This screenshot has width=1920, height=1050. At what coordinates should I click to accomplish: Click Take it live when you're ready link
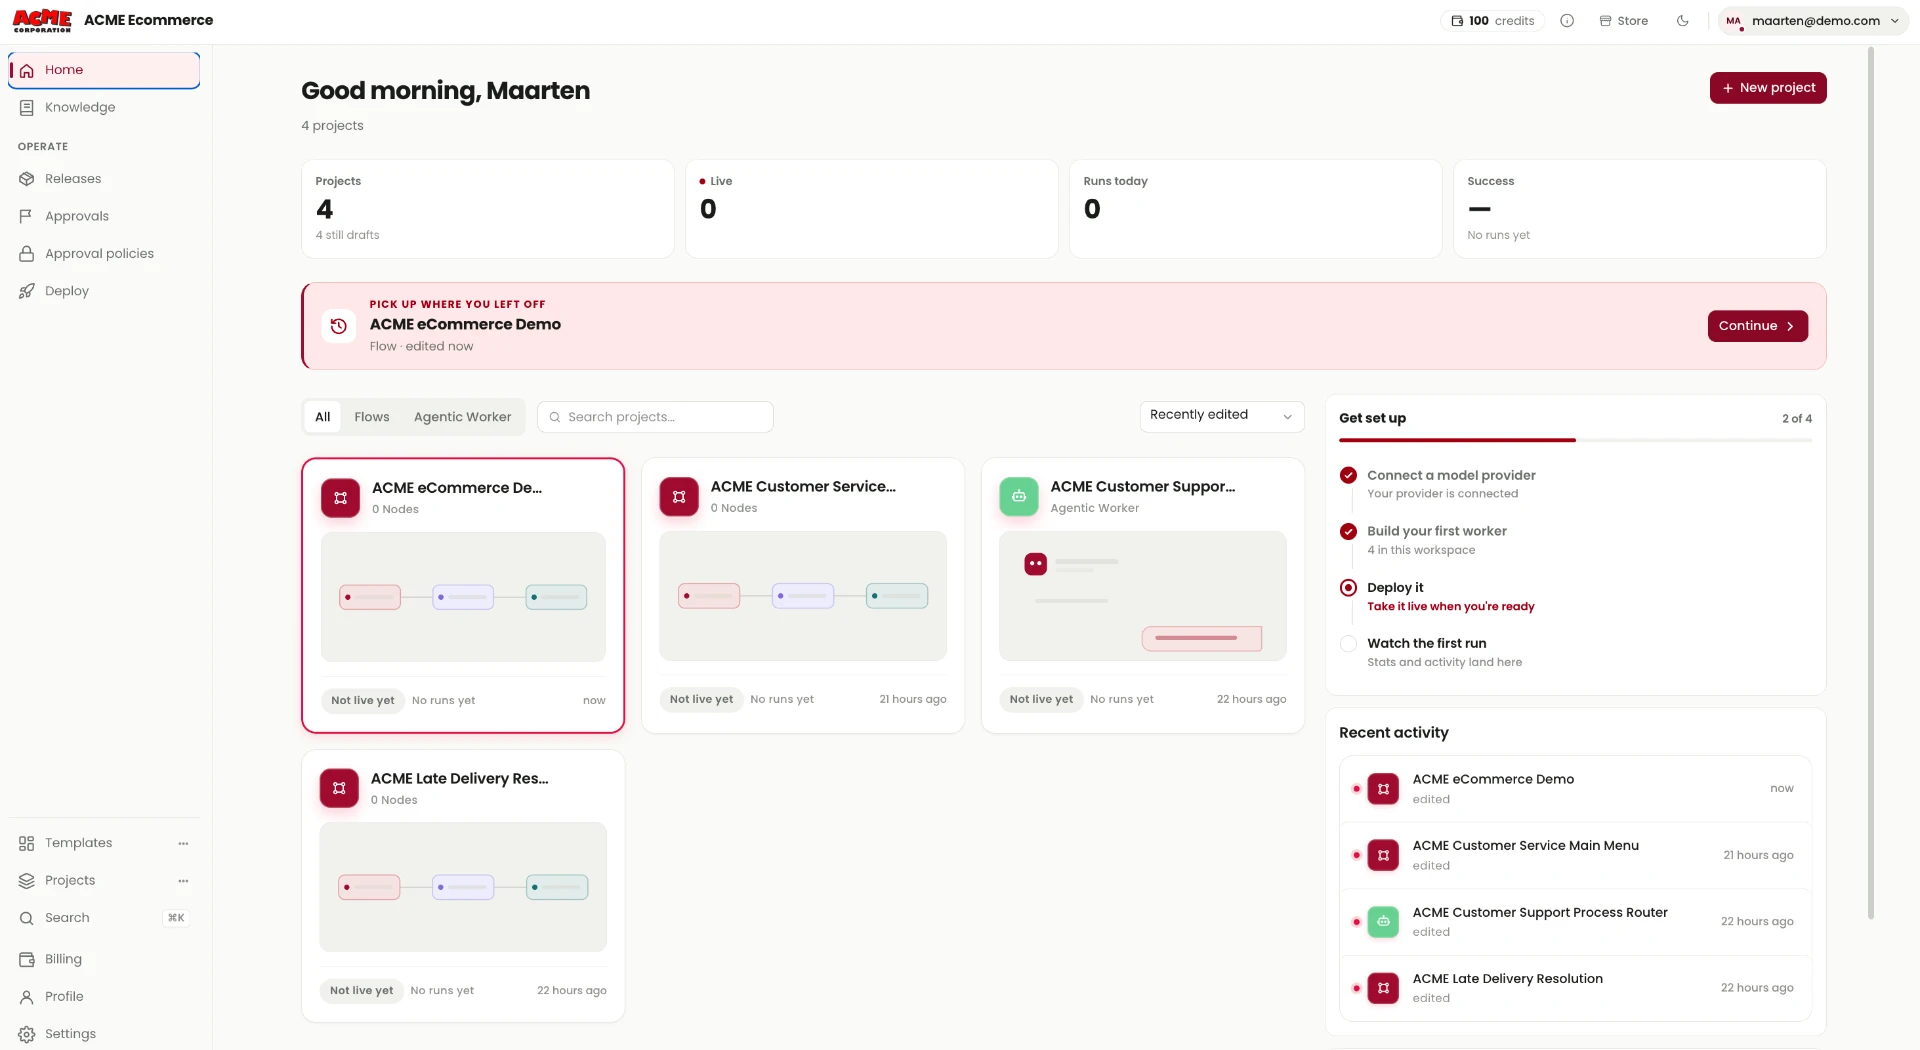[1450, 607]
